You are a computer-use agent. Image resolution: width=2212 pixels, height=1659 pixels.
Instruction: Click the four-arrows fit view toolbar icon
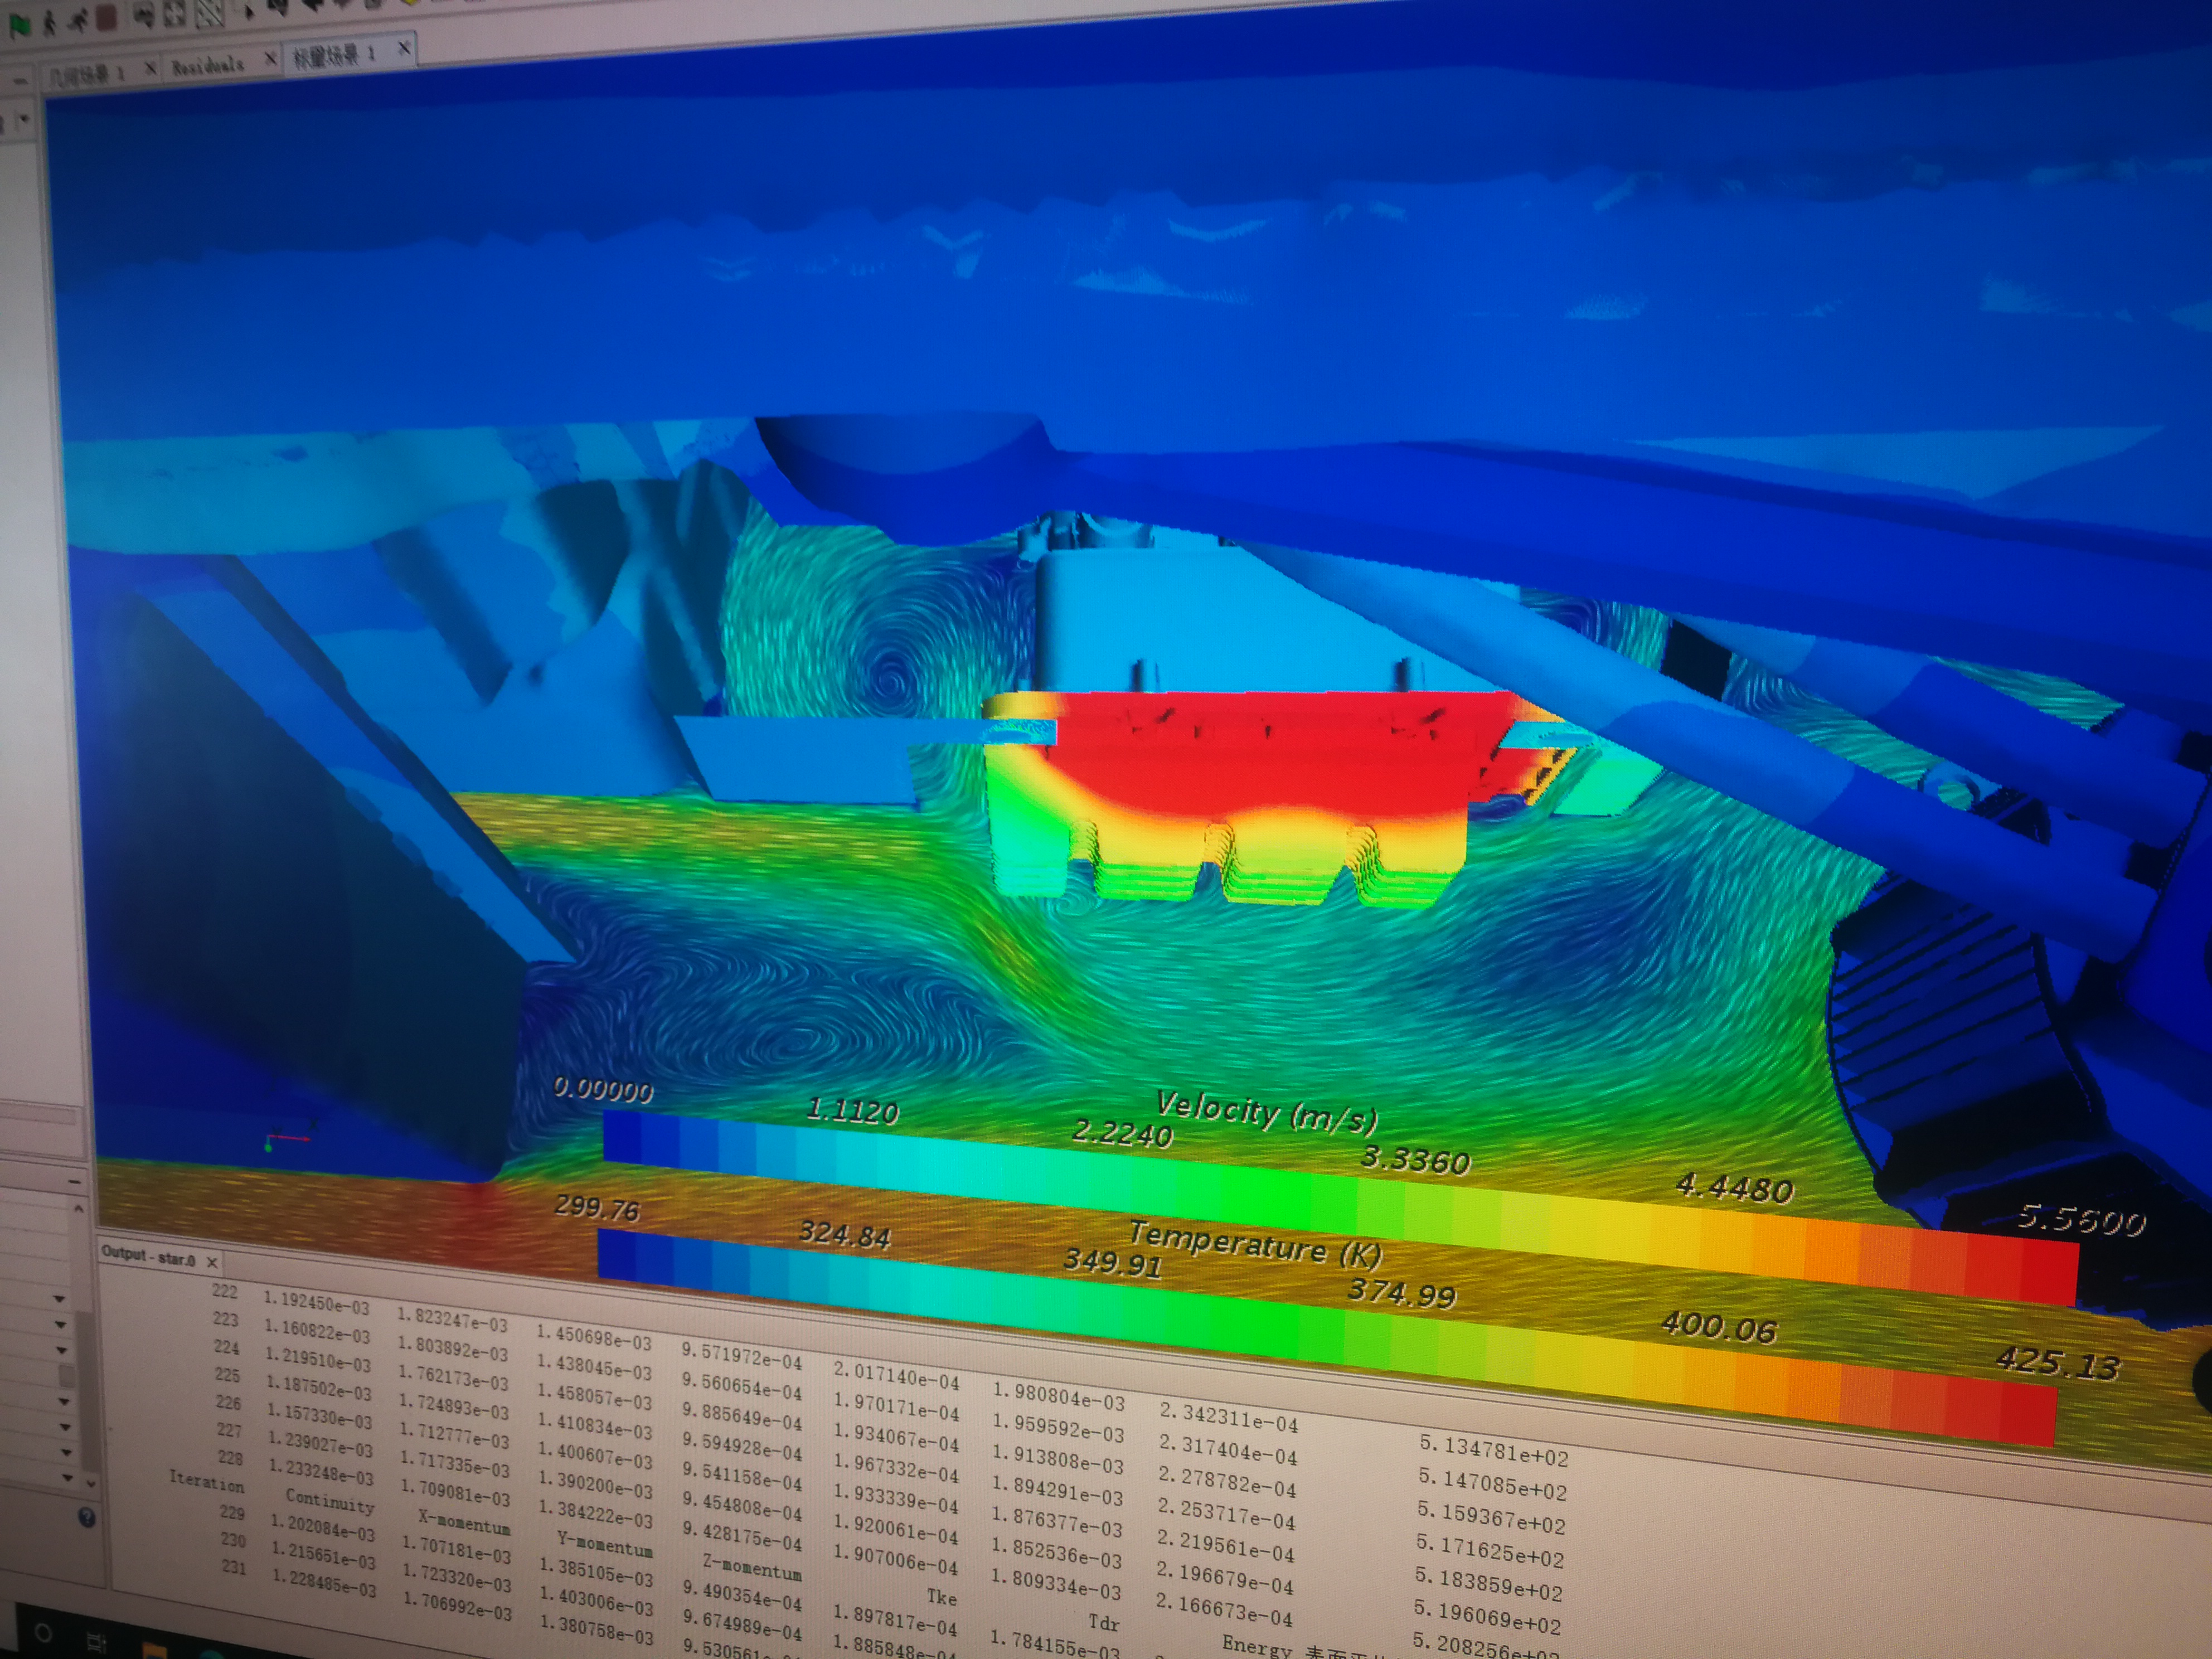[x=175, y=13]
